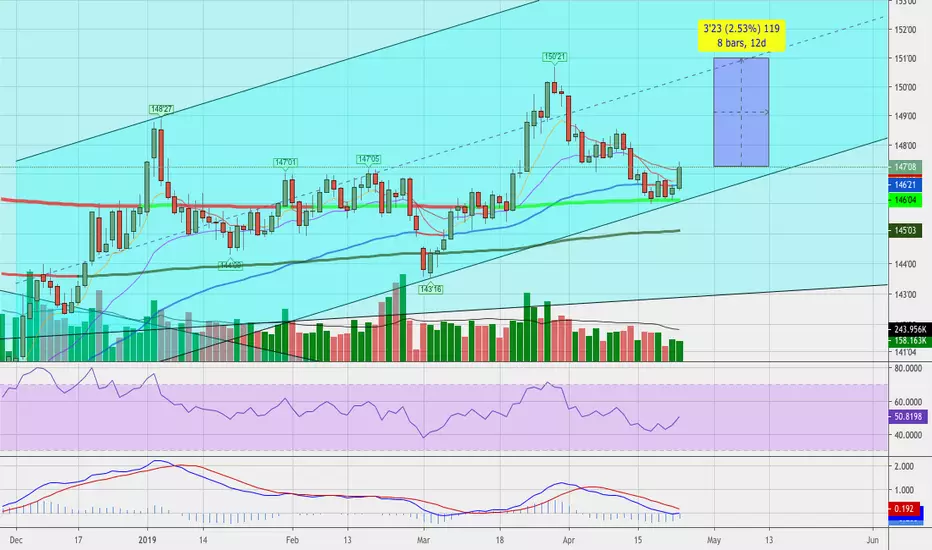This screenshot has width=932, height=550.
Task: Click the May date on time axis
Action: (714, 540)
